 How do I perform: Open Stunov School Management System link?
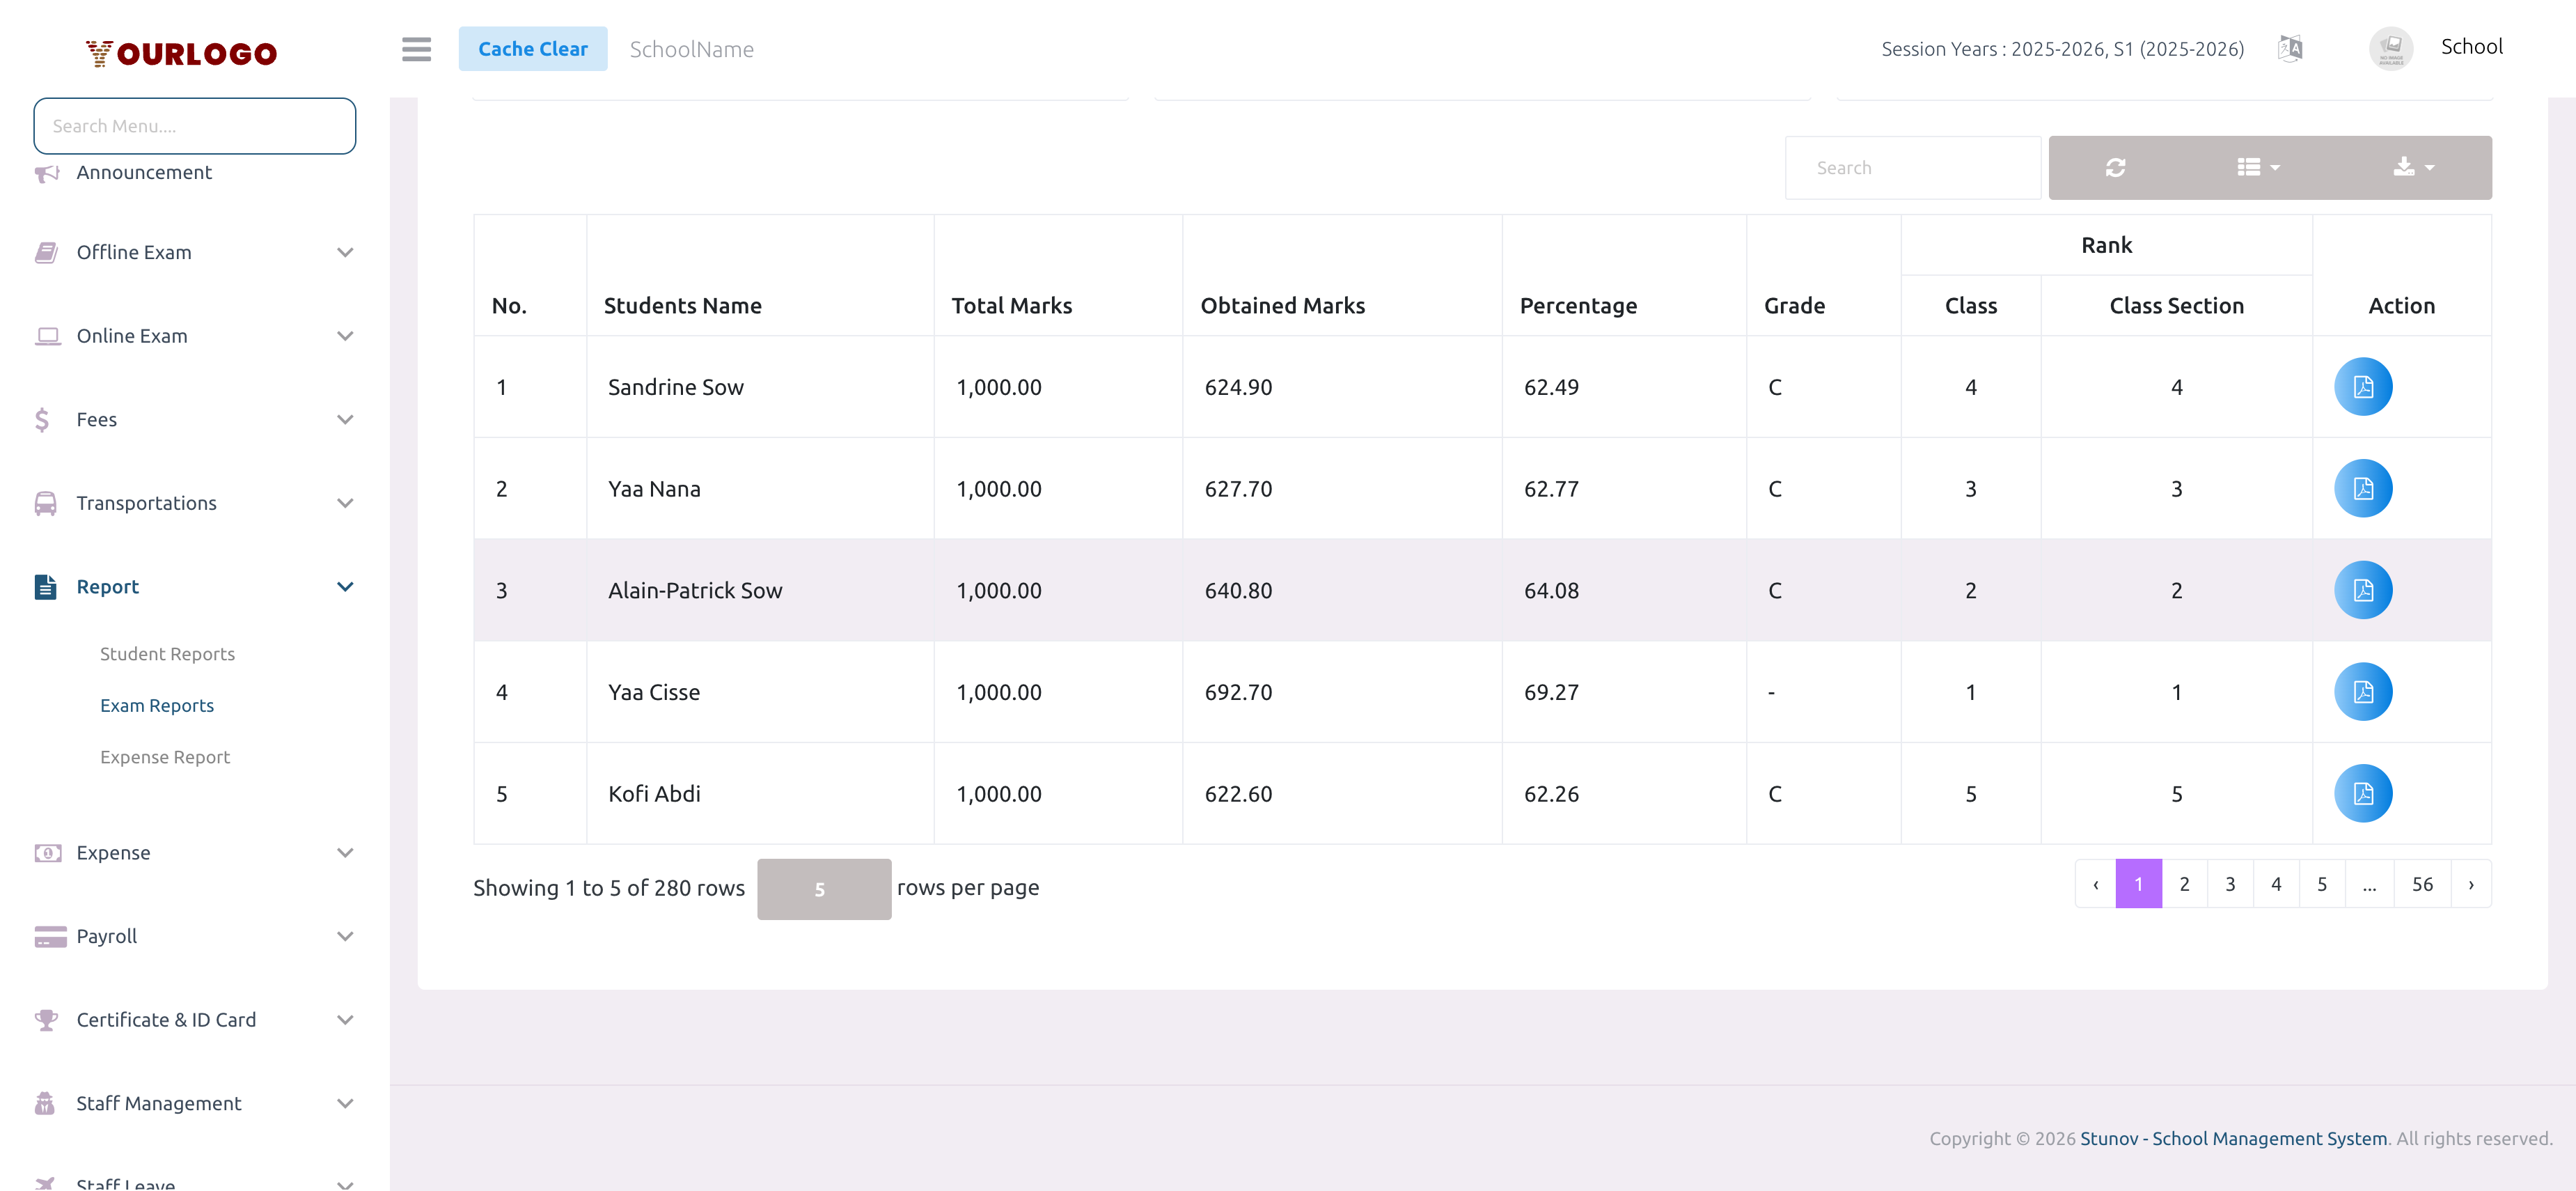coord(2233,1138)
